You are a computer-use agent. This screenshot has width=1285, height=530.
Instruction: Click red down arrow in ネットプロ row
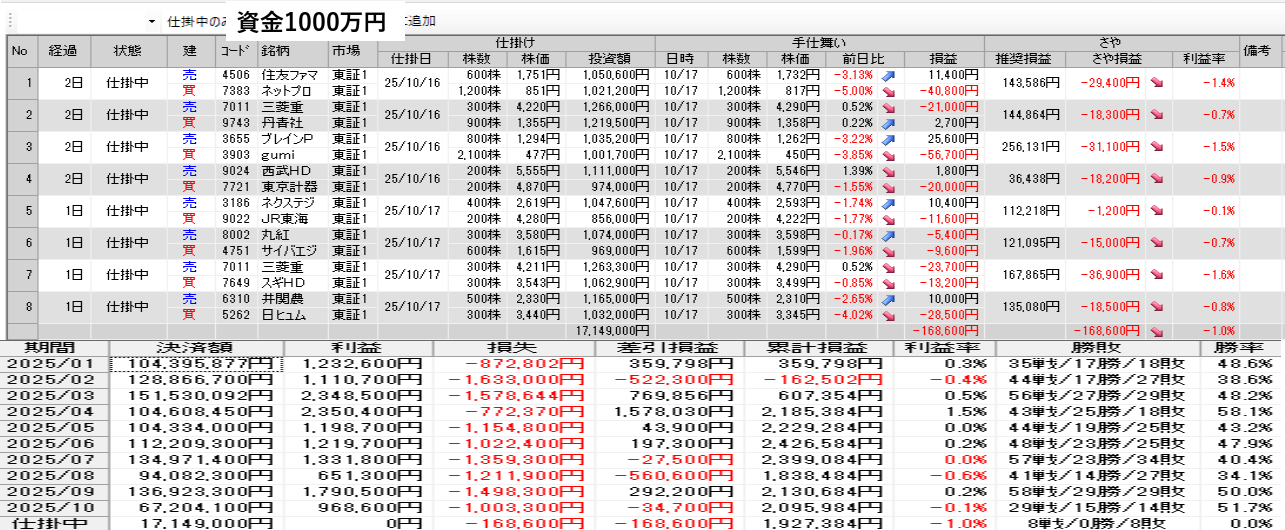pos(887,91)
